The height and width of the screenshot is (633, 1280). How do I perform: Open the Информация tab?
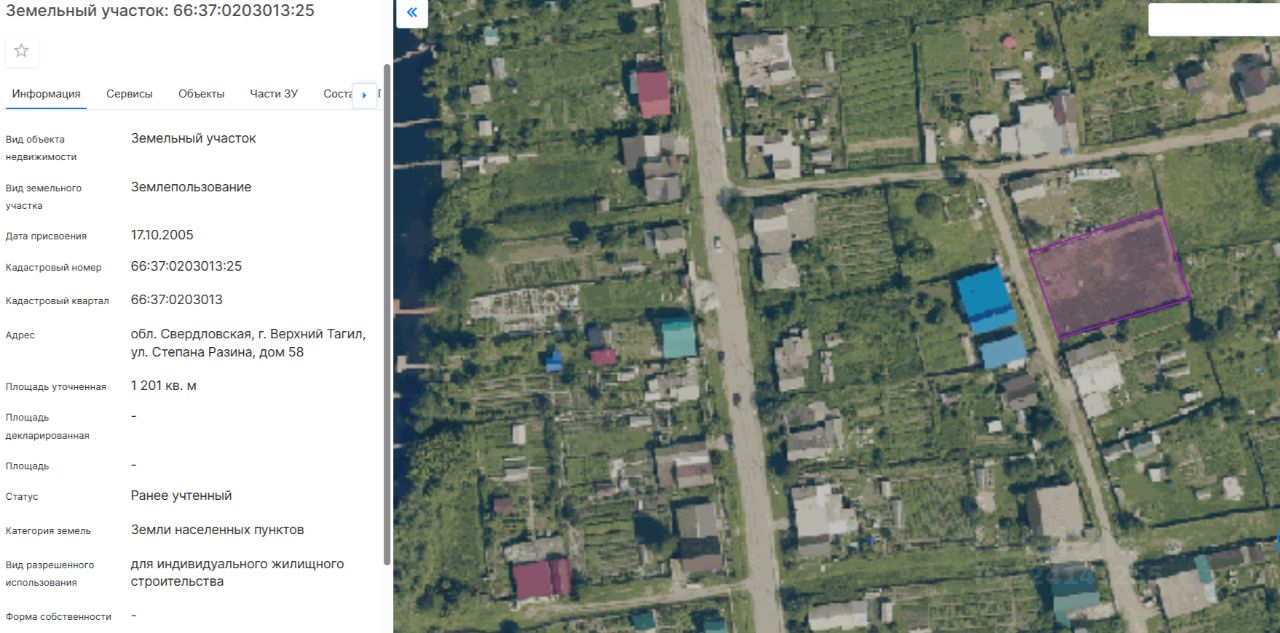tap(46, 94)
